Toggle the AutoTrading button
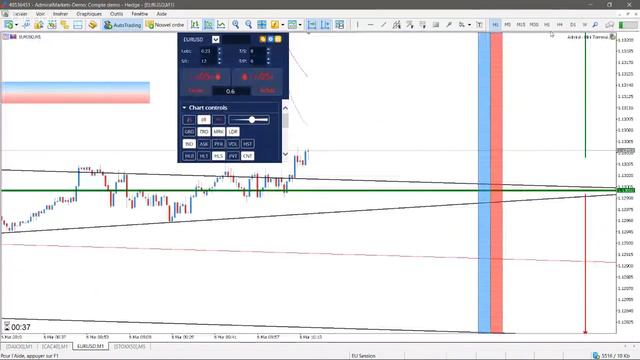Screen dimensions: 640x360 [122, 25]
